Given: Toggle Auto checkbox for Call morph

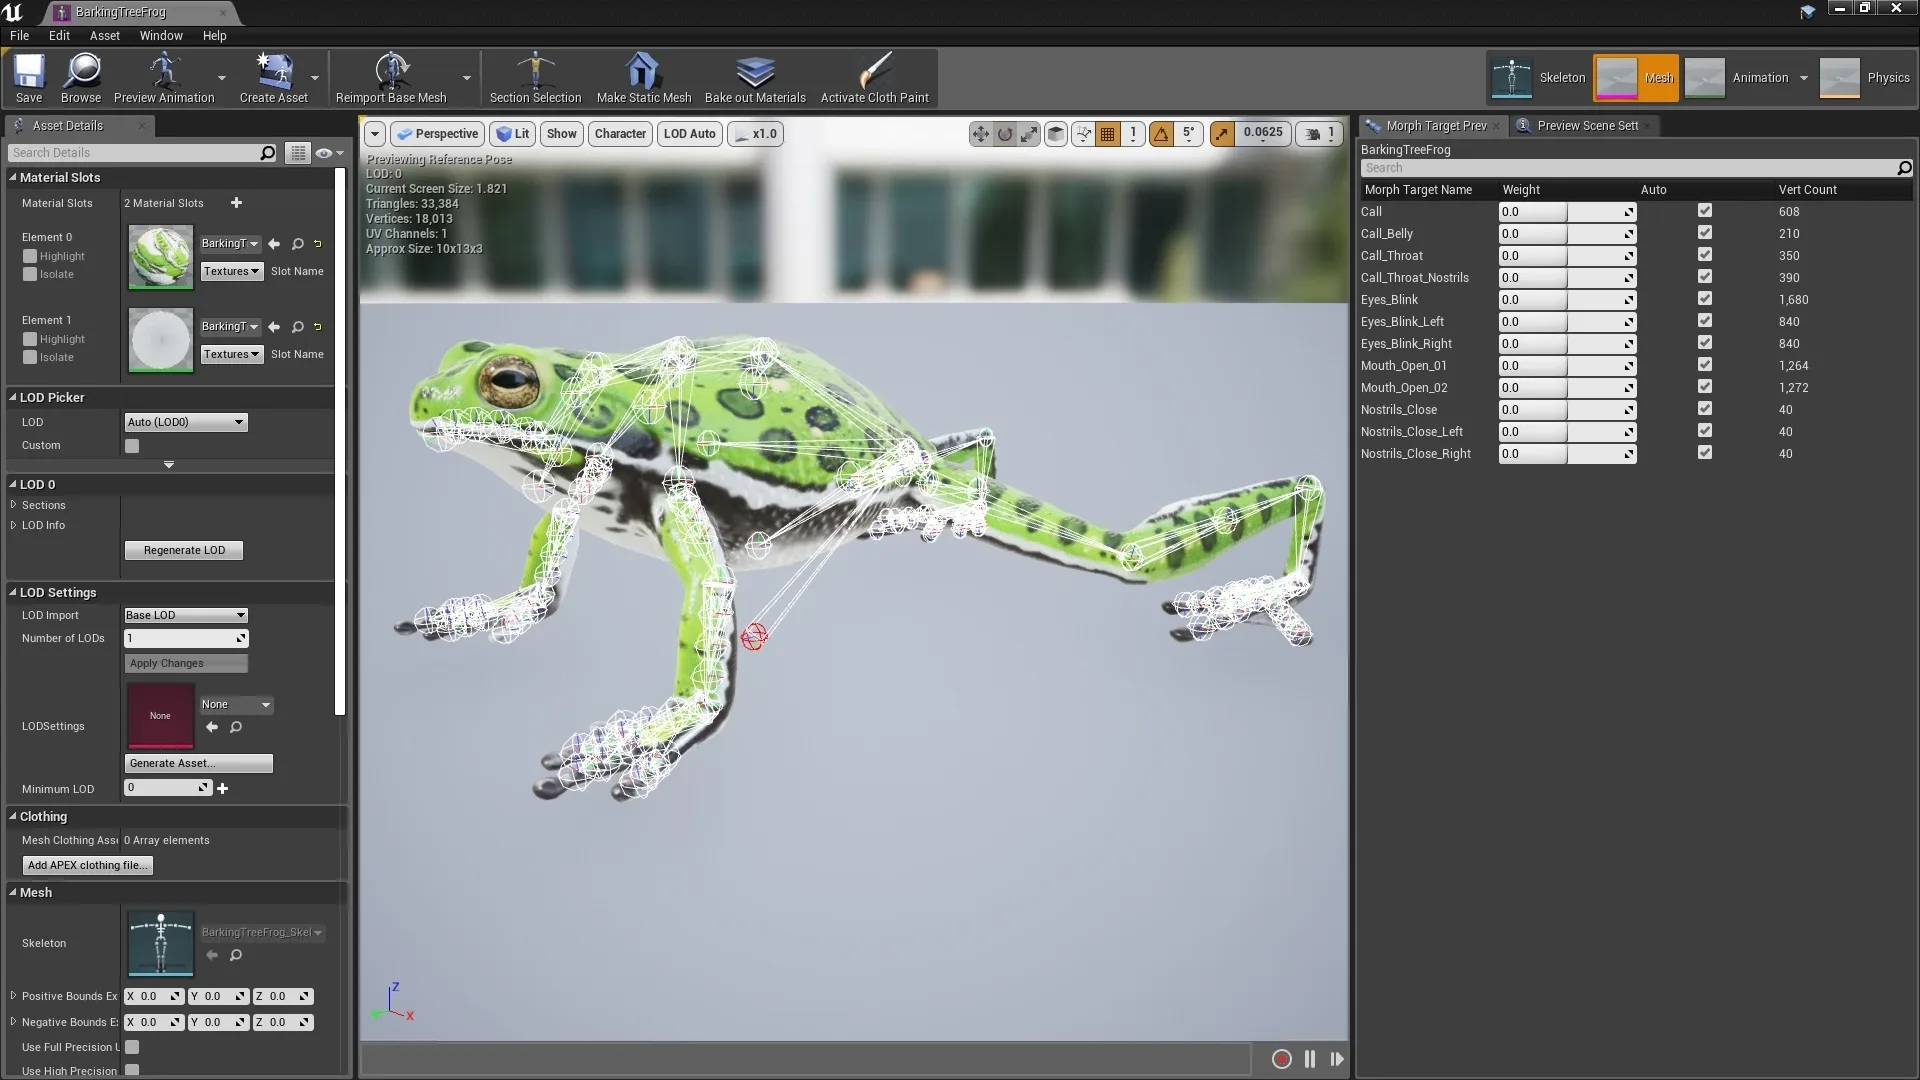Looking at the screenshot, I should [1705, 211].
